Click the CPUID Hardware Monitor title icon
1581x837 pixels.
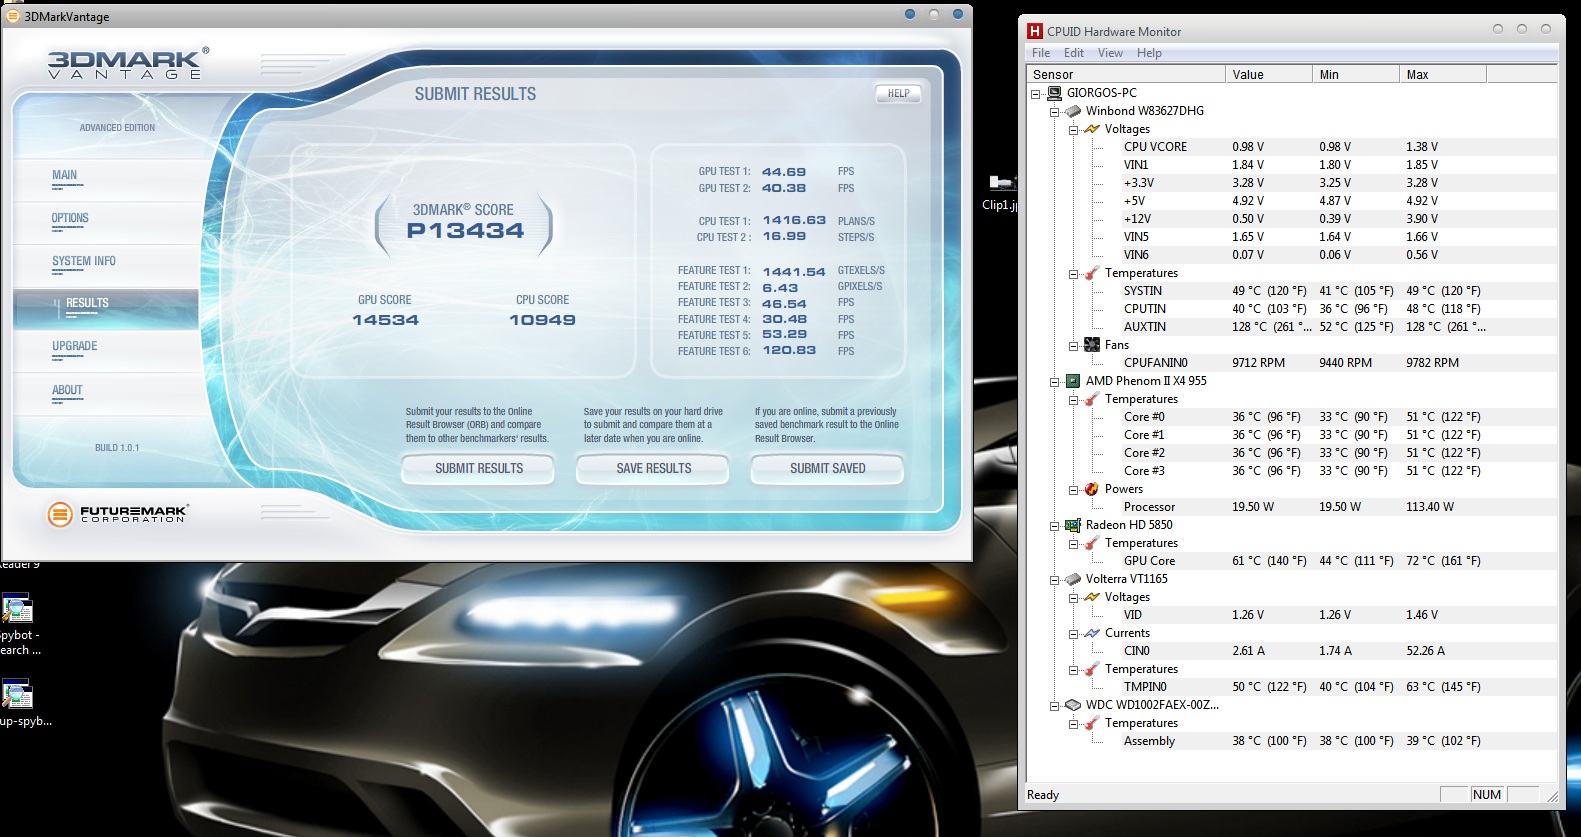(x=1035, y=31)
